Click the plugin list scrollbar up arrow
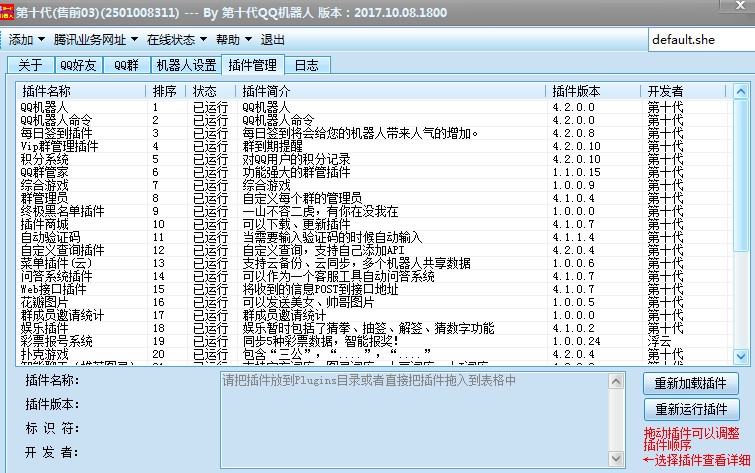The height and width of the screenshot is (473, 755). (741, 91)
